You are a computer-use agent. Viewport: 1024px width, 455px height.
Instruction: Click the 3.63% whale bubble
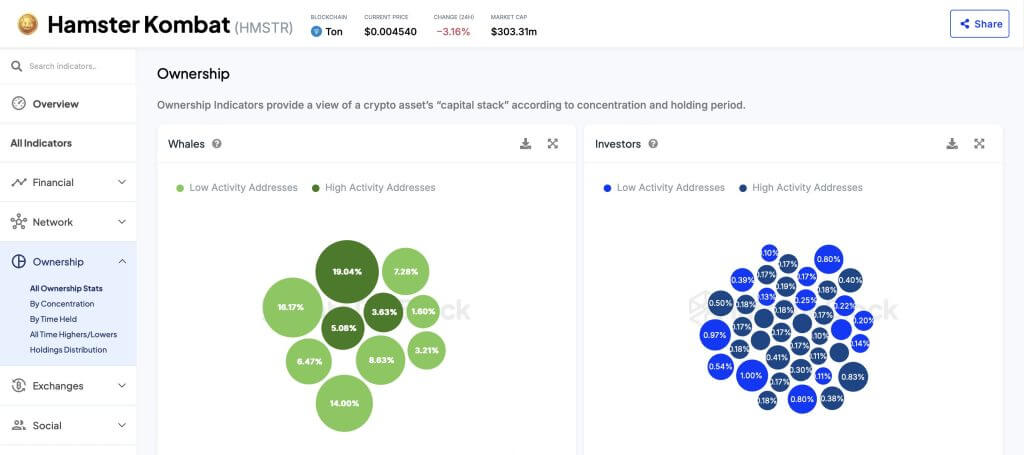[x=384, y=312]
